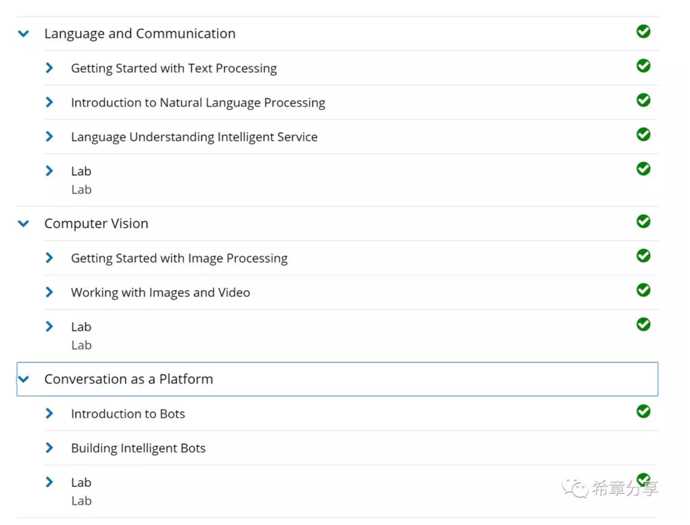Click completion checkmark for Working with Images and Video
690x525 pixels.
(x=643, y=290)
